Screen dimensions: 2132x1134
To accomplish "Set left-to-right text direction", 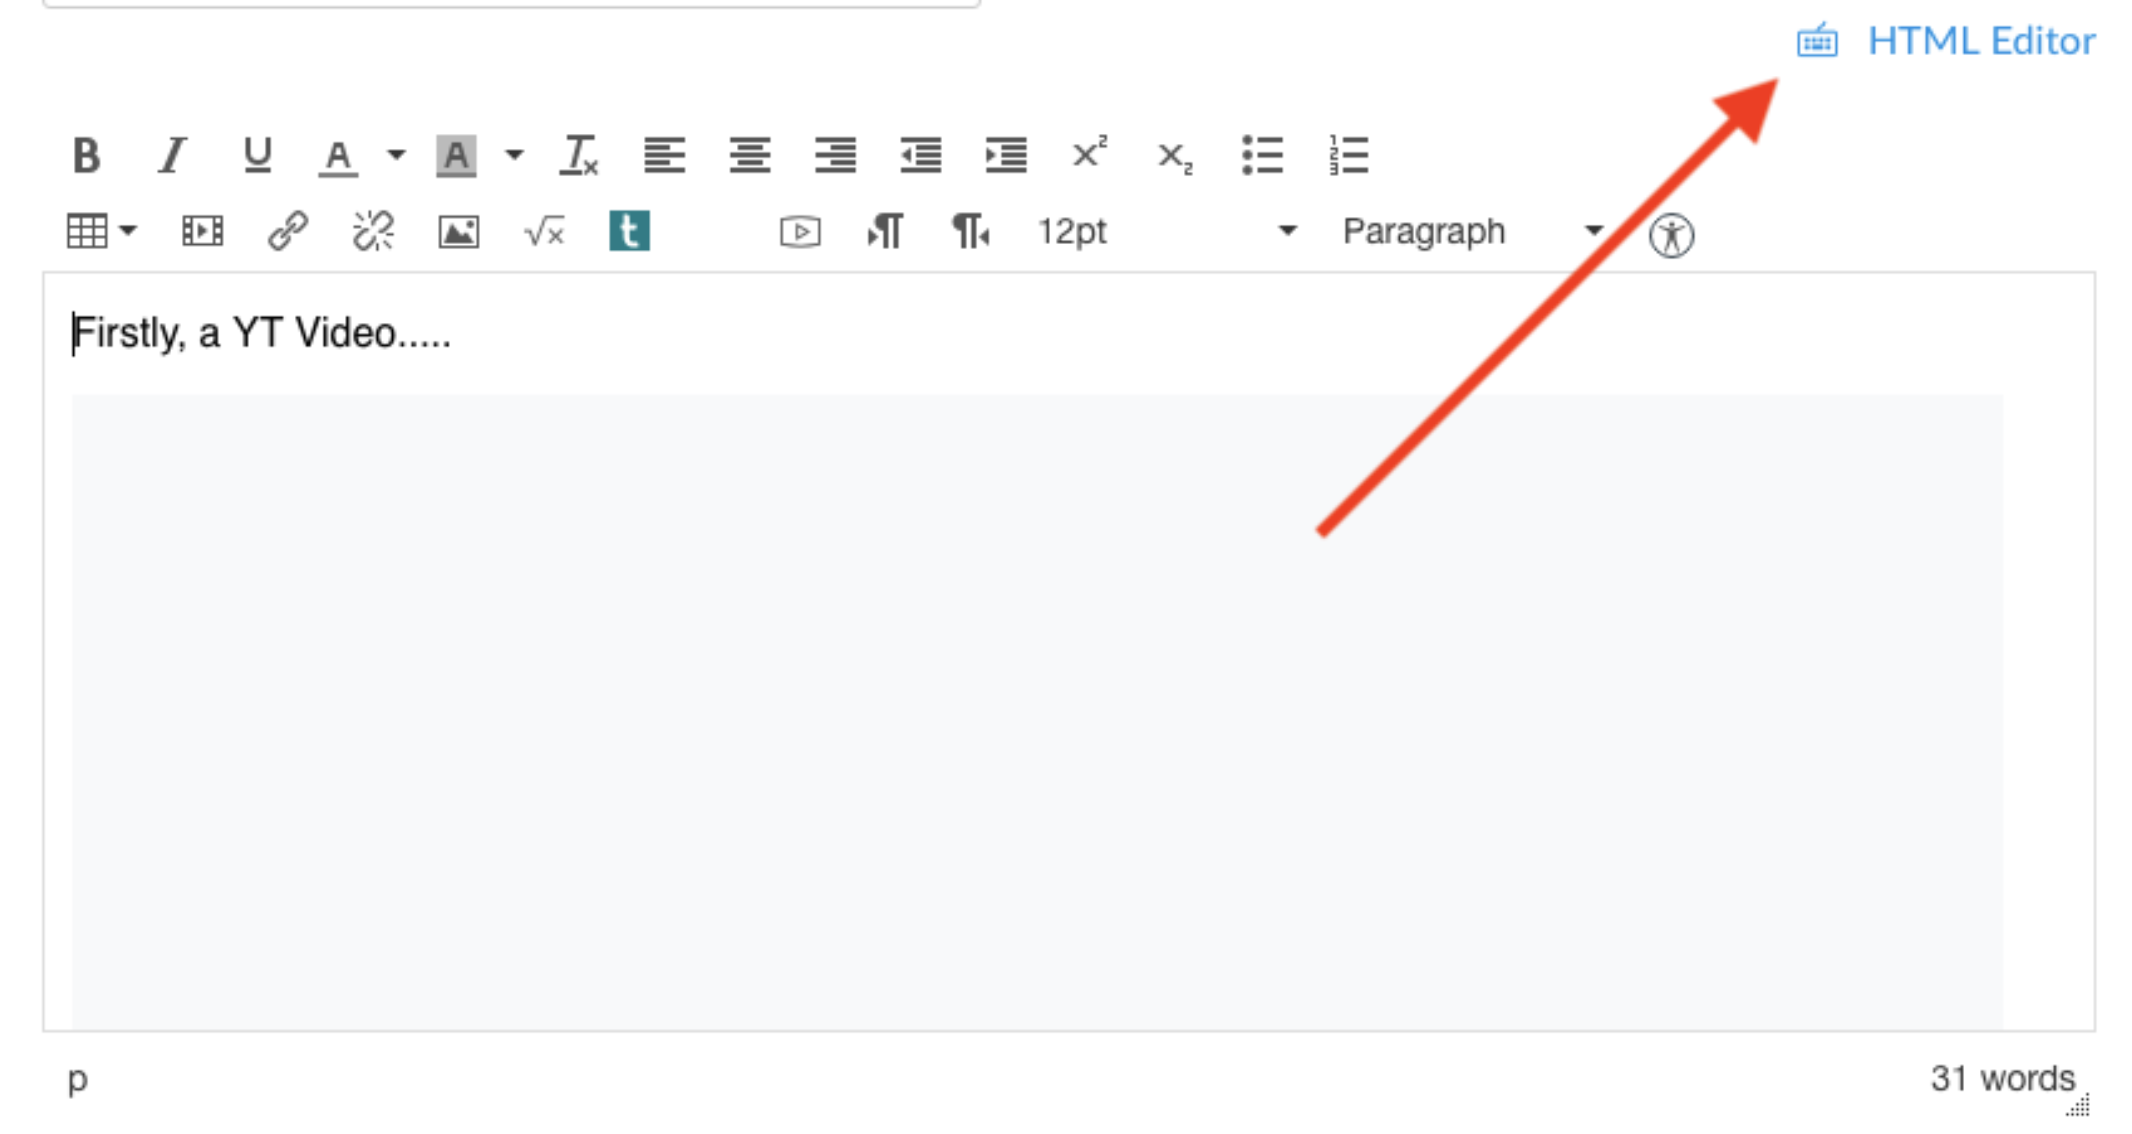I will point(885,232).
